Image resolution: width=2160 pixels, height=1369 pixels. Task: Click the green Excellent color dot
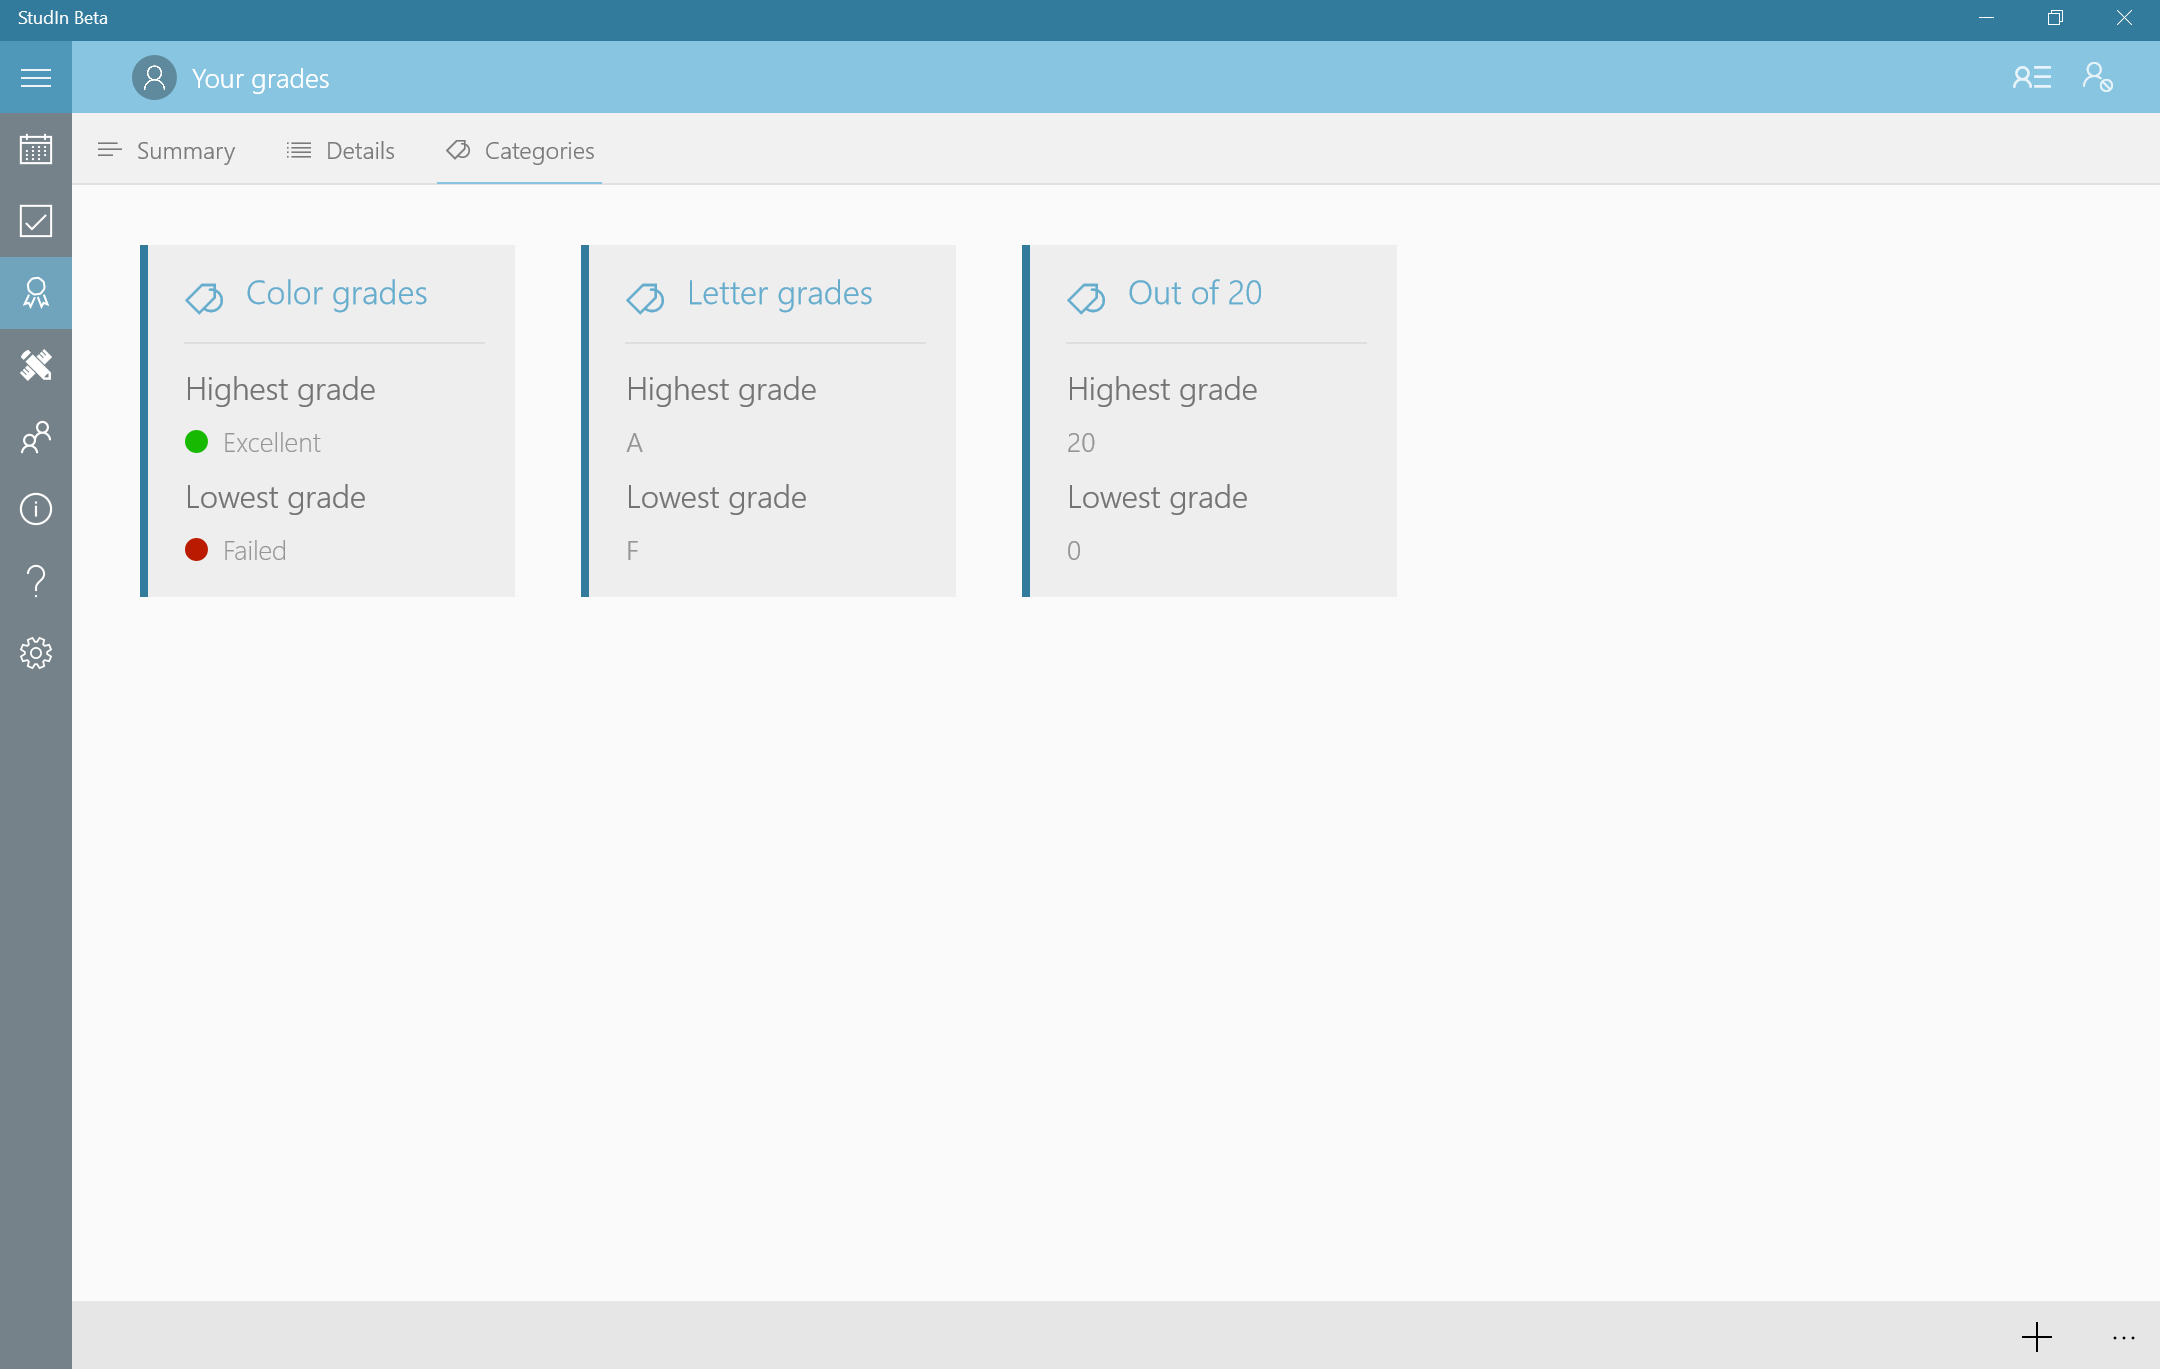197,442
